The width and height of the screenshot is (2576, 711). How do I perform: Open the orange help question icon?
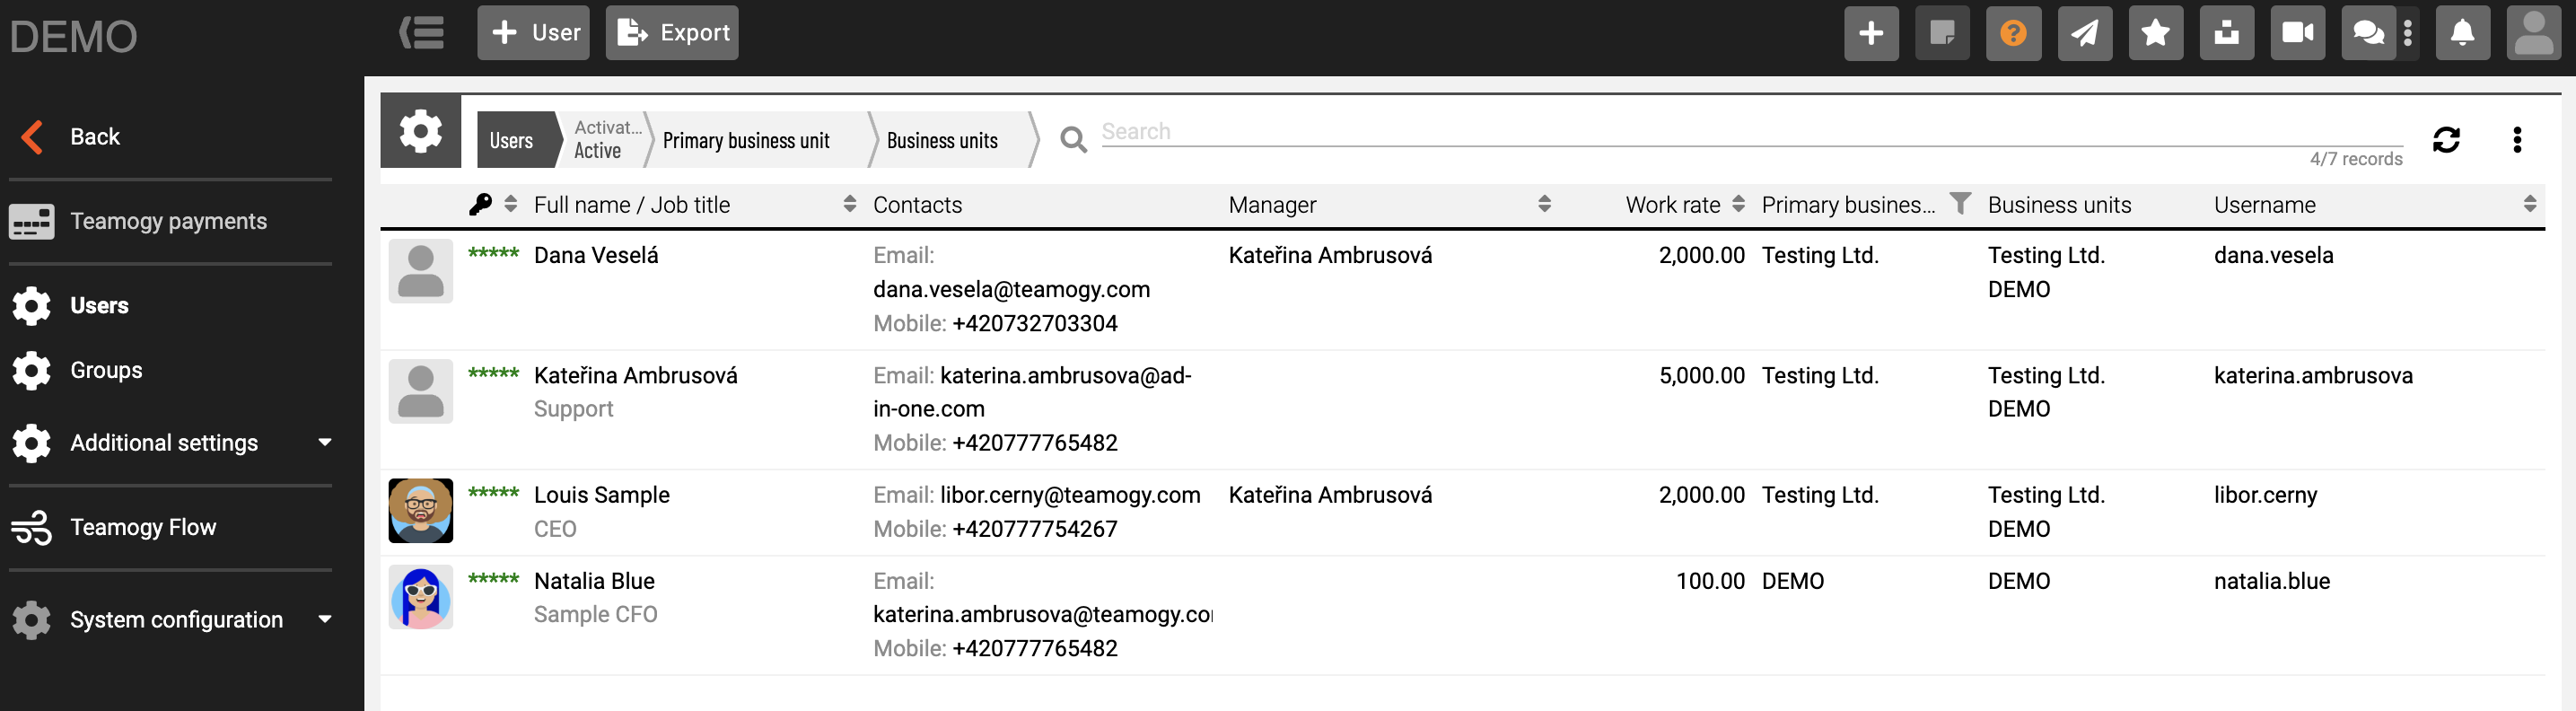coord(2013,33)
